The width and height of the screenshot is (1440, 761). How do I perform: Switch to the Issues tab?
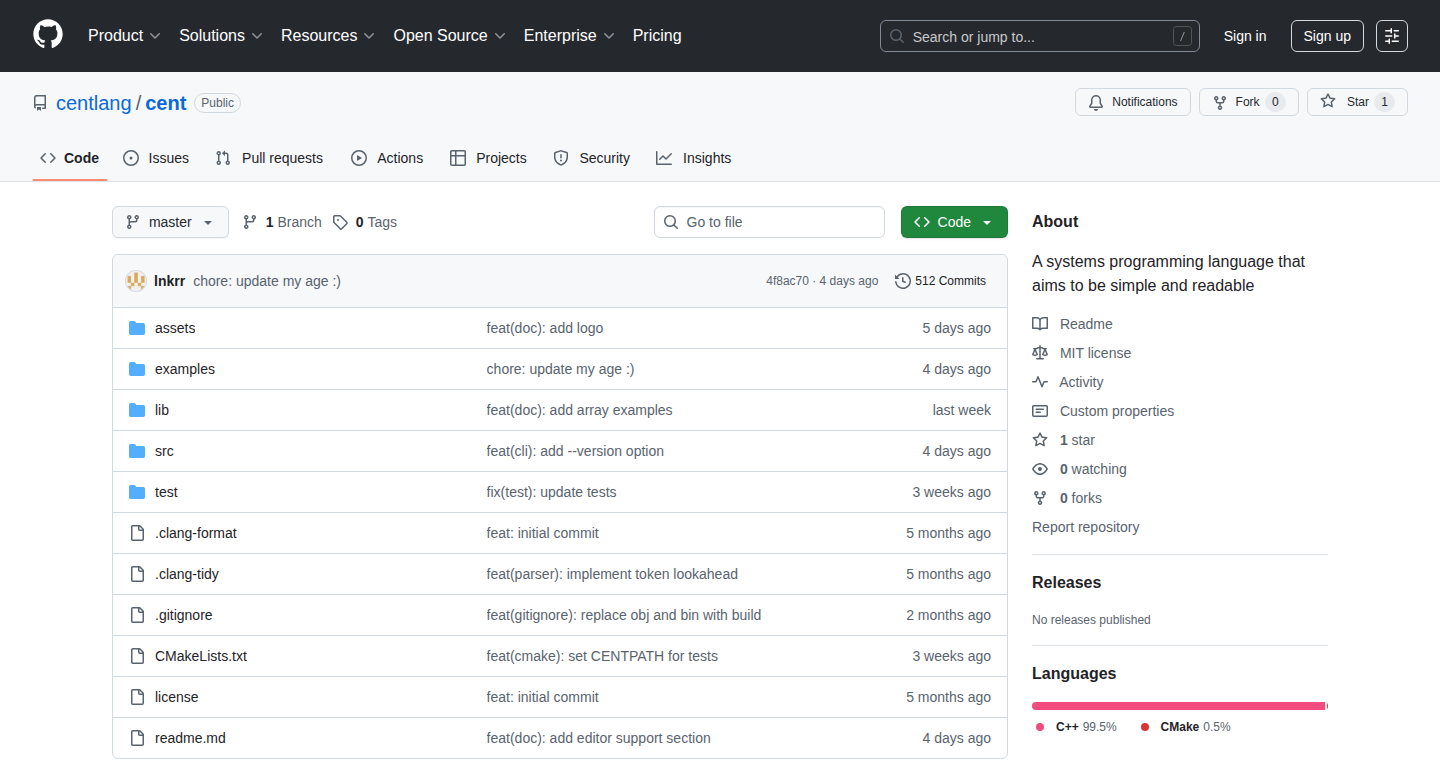(156, 158)
